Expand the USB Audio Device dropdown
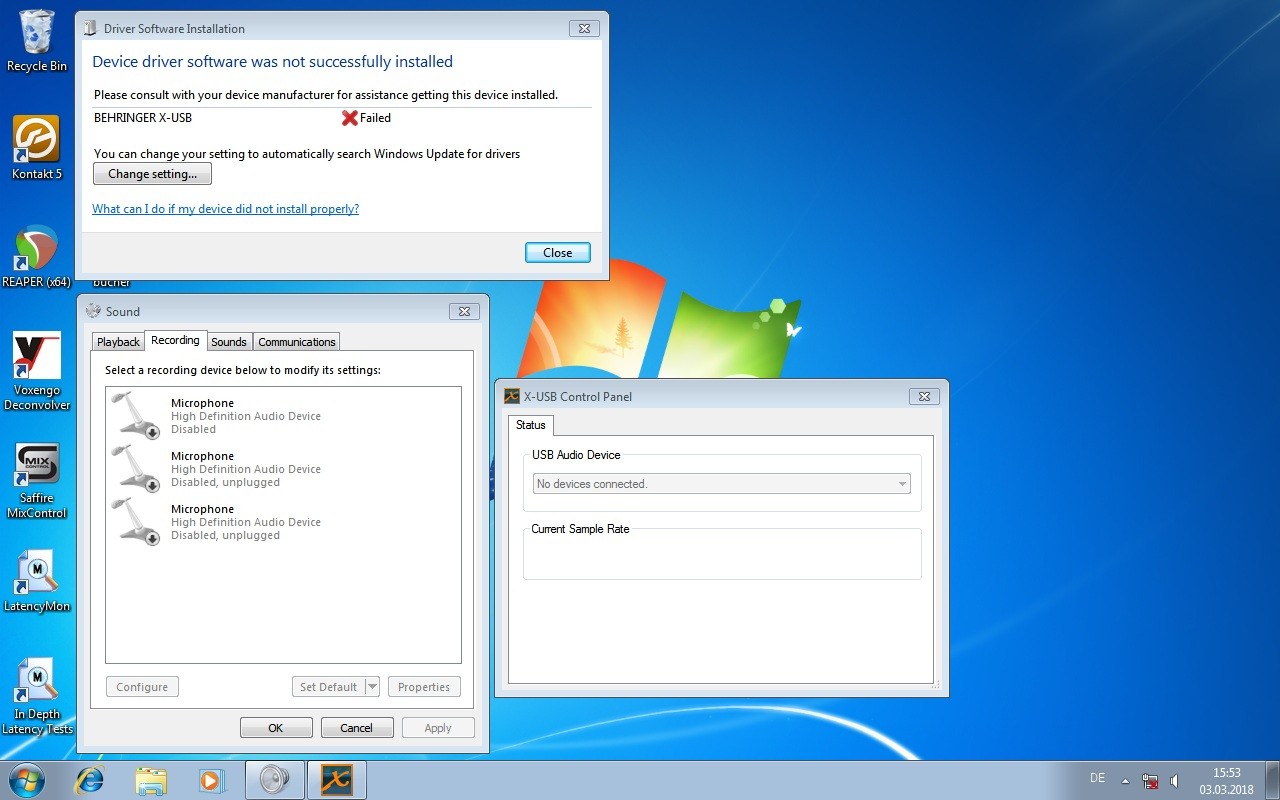Image resolution: width=1280 pixels, height=800 pixels. point(902,484)
